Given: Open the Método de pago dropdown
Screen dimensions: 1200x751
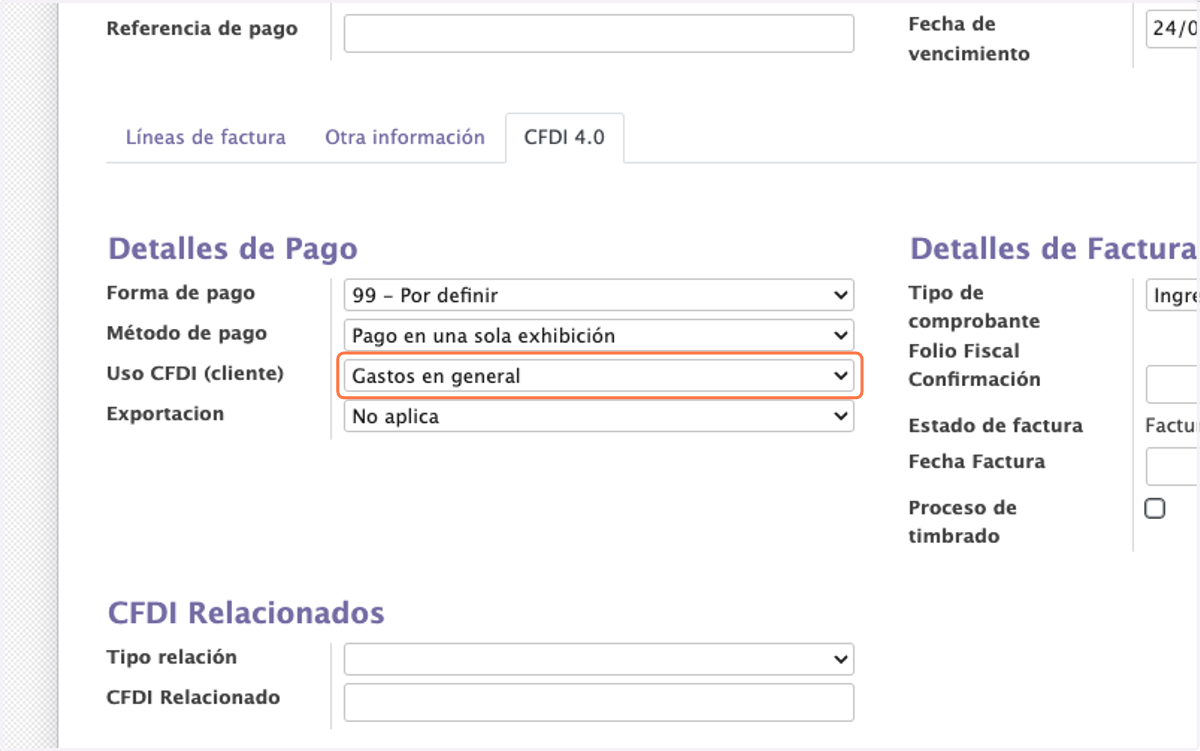Looking at the screenshot, I should [599, 335].
